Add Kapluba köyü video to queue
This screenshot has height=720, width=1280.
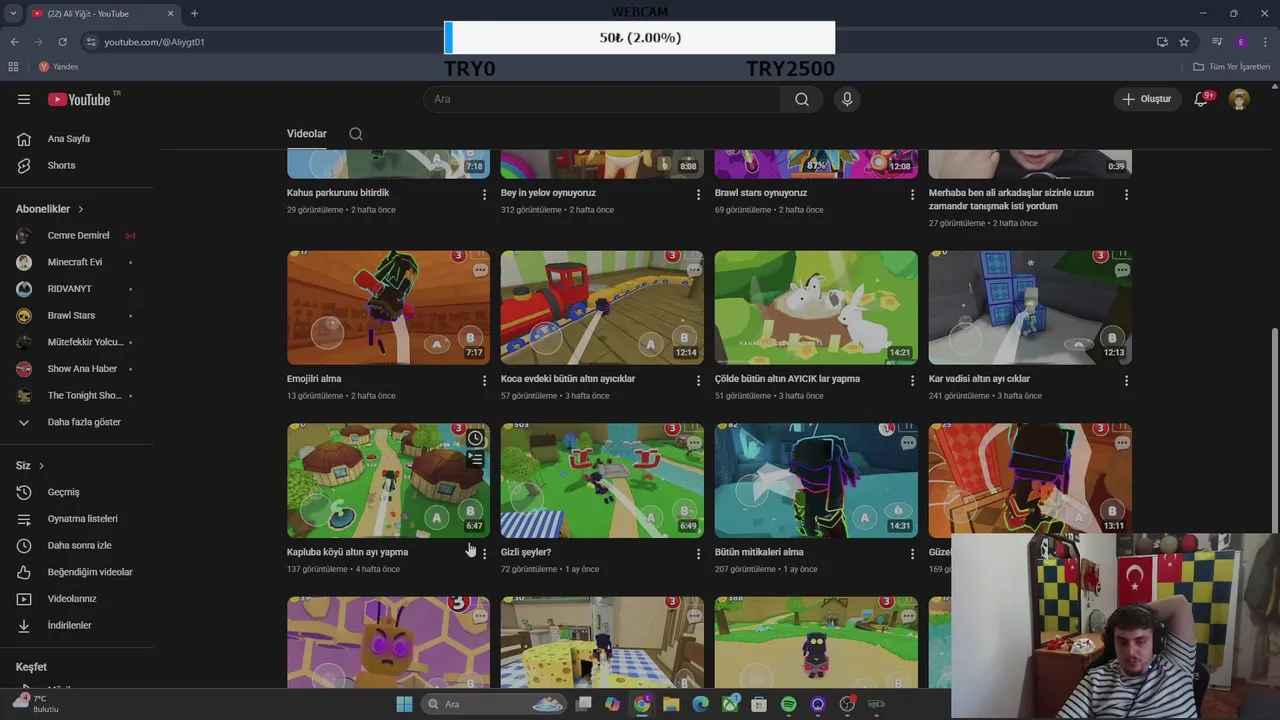475,460
